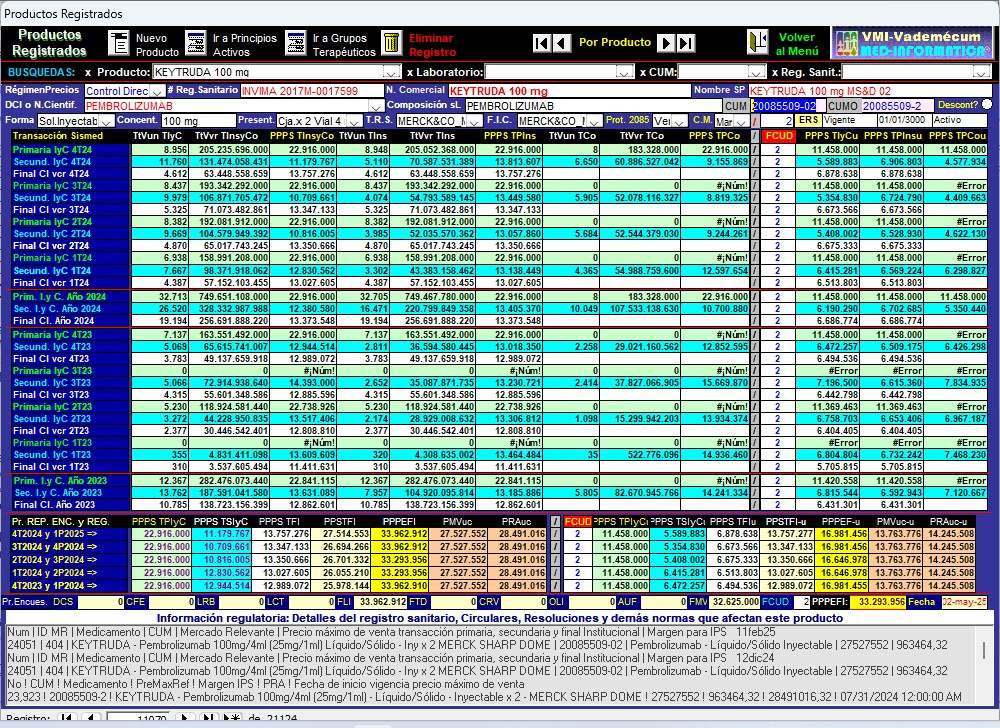The image size is (1000, 728).
Task: Expand the x Laboratorio search dropdown
Action: [625, 73]
